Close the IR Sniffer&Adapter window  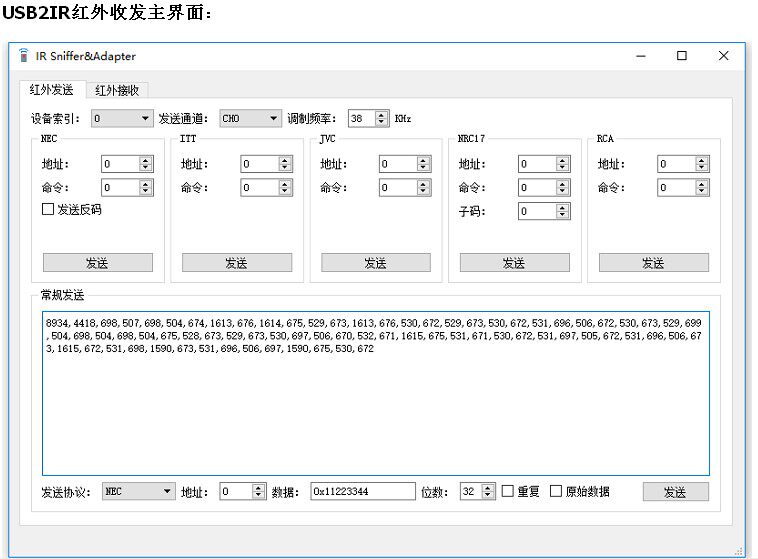tap(723, 56)
